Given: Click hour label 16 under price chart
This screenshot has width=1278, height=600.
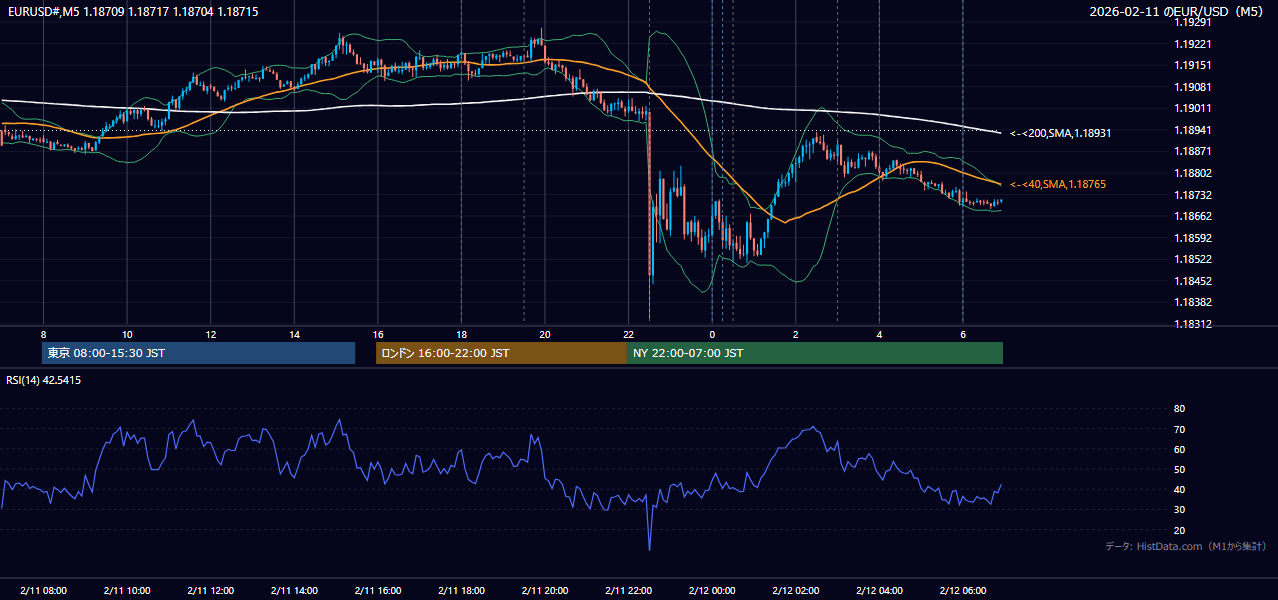Looking at the screenshot, I should pyautogui.click(x=378, y=334).
